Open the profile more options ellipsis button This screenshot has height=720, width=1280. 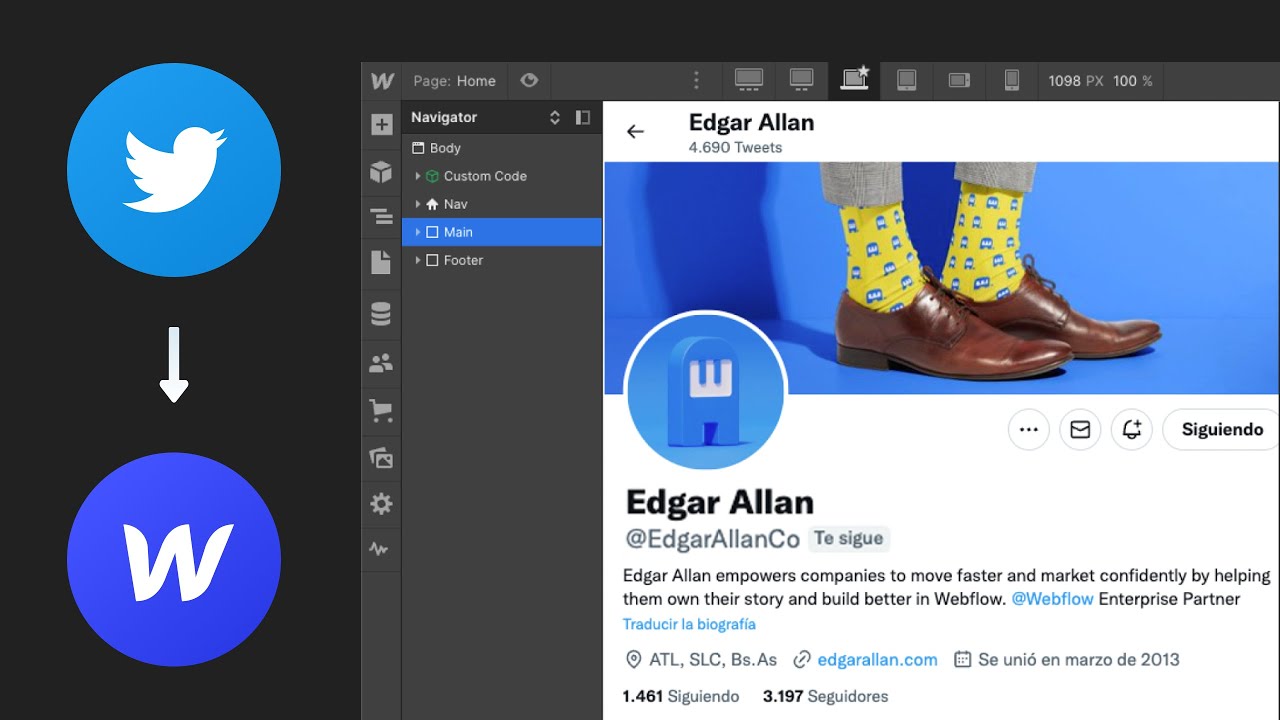(1028, 430)
